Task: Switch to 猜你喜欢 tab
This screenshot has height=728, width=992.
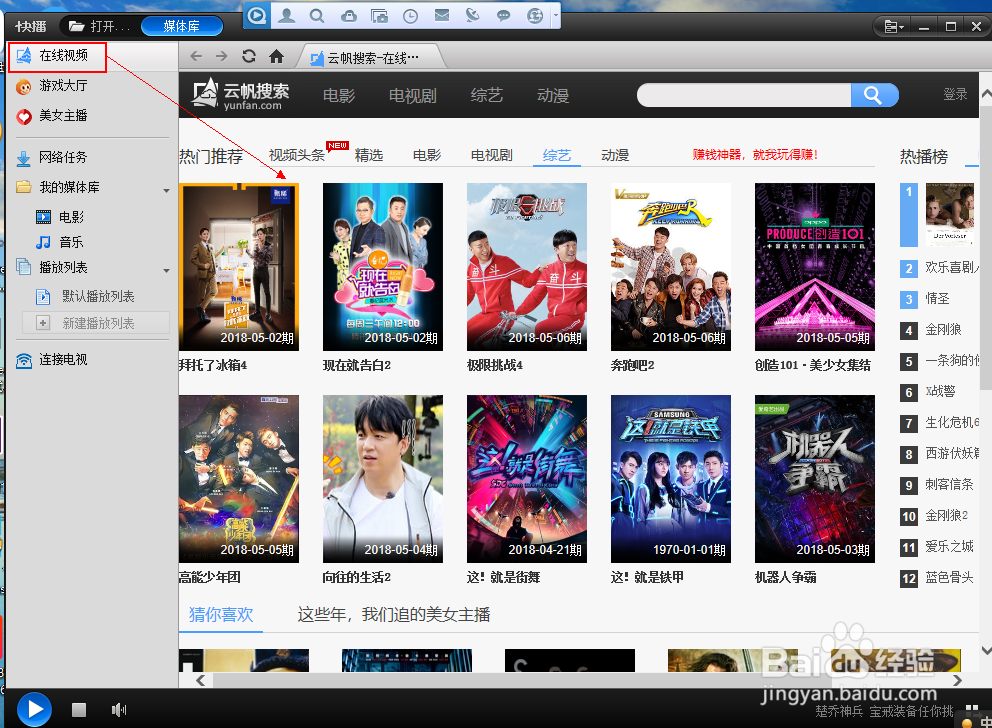Action: (x=221, y=614)
